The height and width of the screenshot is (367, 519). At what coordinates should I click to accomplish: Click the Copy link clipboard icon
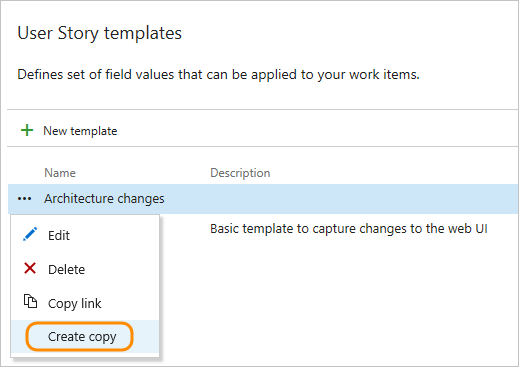(30, 302)
